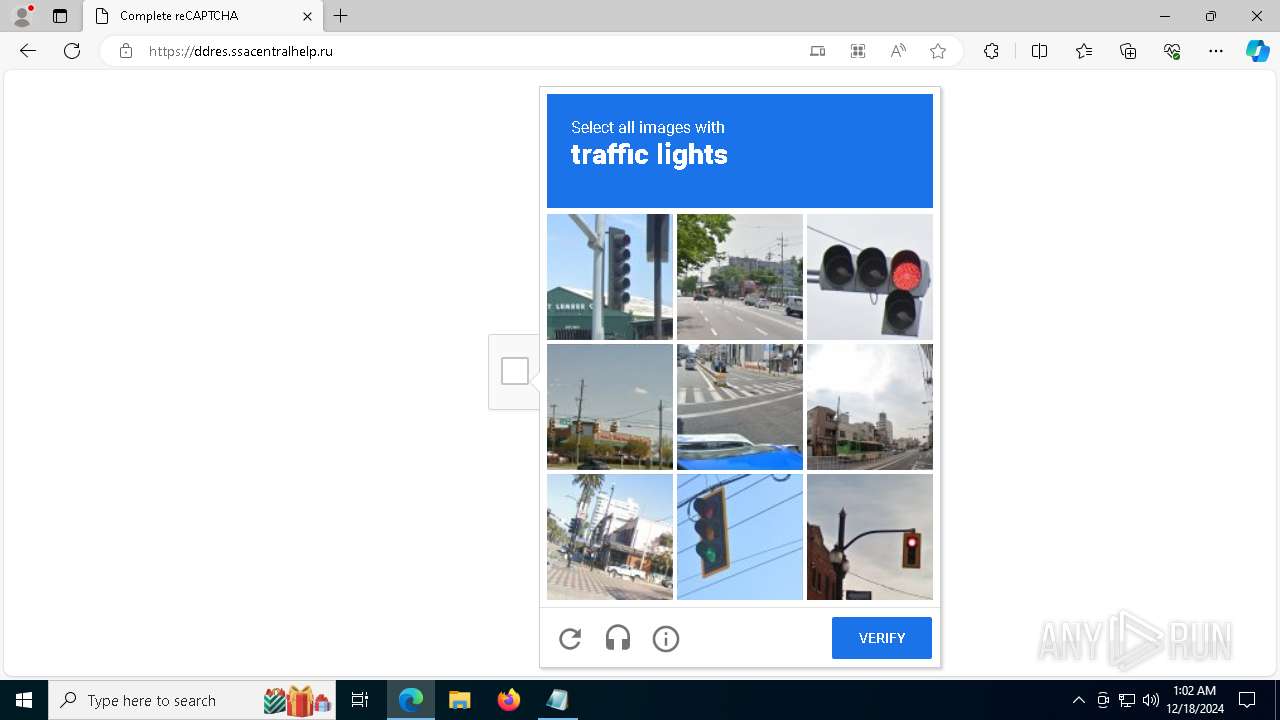
Task: Open the Favorites list icon
Action: (1084, 51)
